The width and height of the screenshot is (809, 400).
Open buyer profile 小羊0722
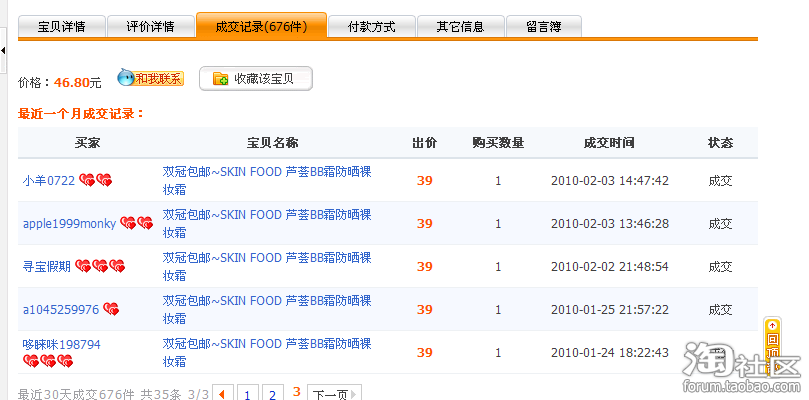(49, 181)
